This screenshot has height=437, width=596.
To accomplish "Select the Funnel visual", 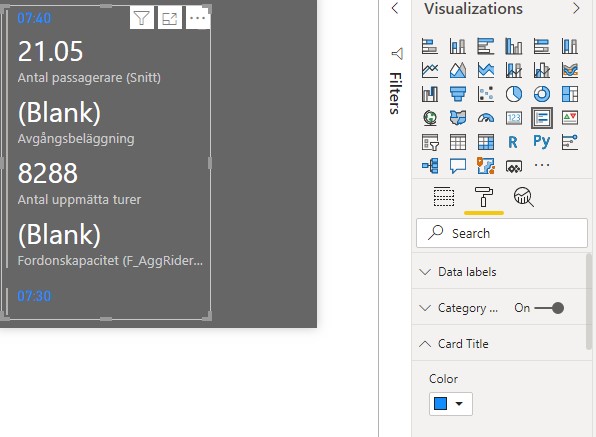I will tap(458, 94).
